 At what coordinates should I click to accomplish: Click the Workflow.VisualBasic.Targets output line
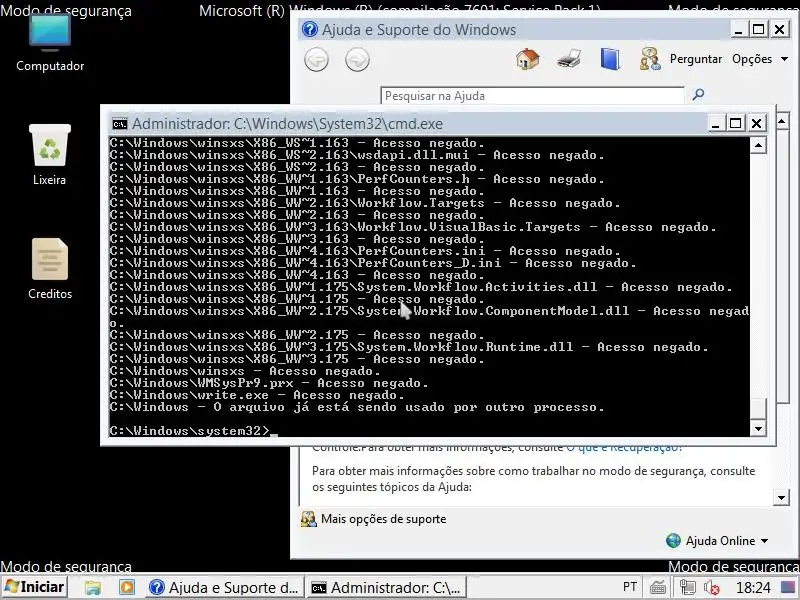[413, 227]
